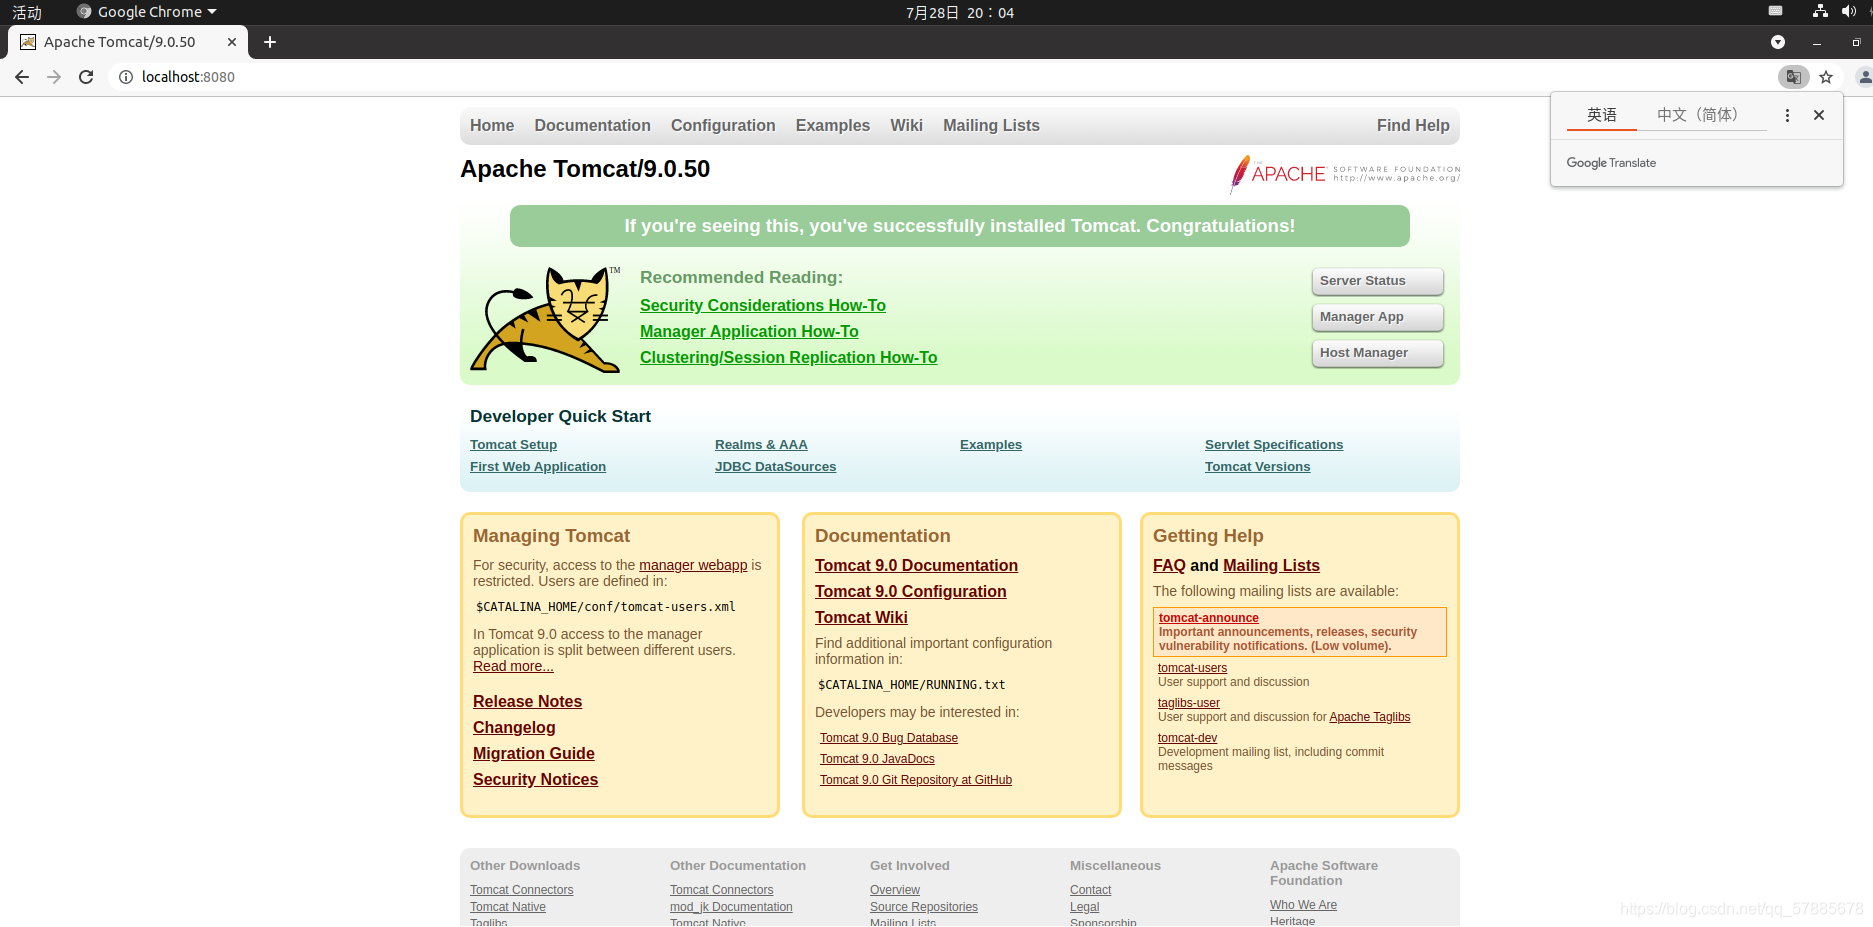Open Security Considerations How-To link

point(763,306)
